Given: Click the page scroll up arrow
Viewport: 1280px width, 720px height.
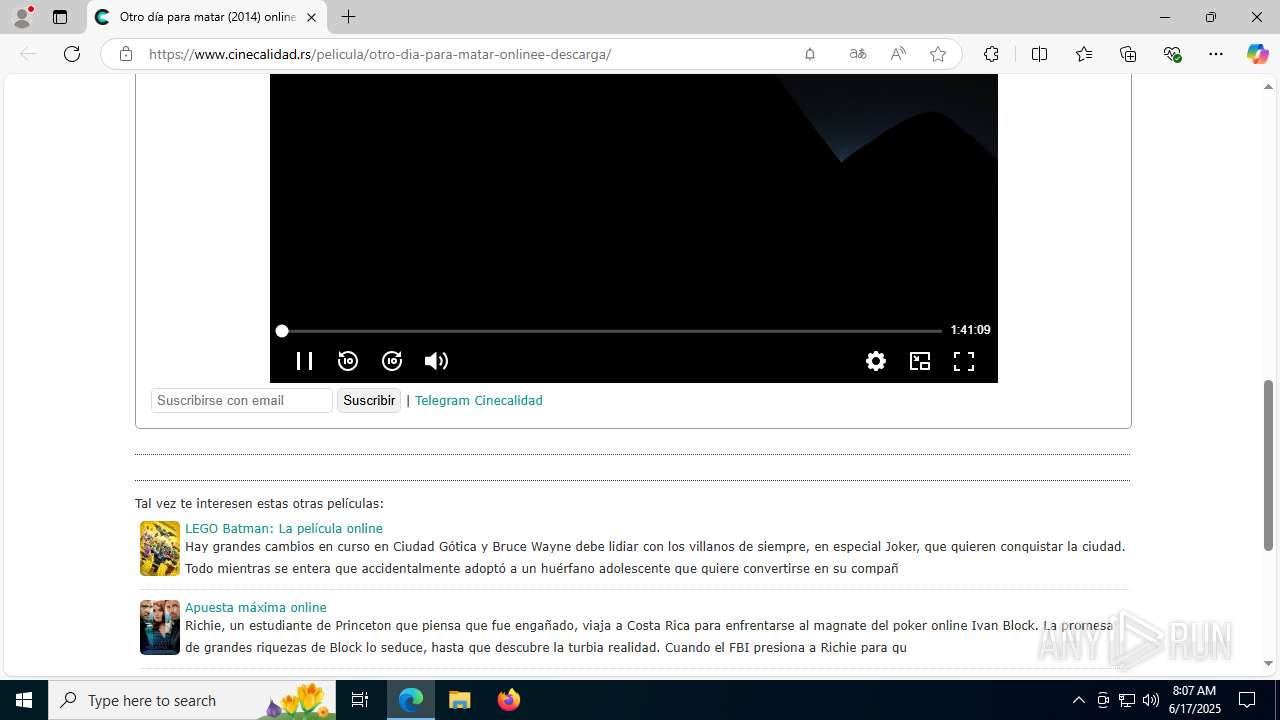Looking at the screenshot, I should [x=1268, y=87].
